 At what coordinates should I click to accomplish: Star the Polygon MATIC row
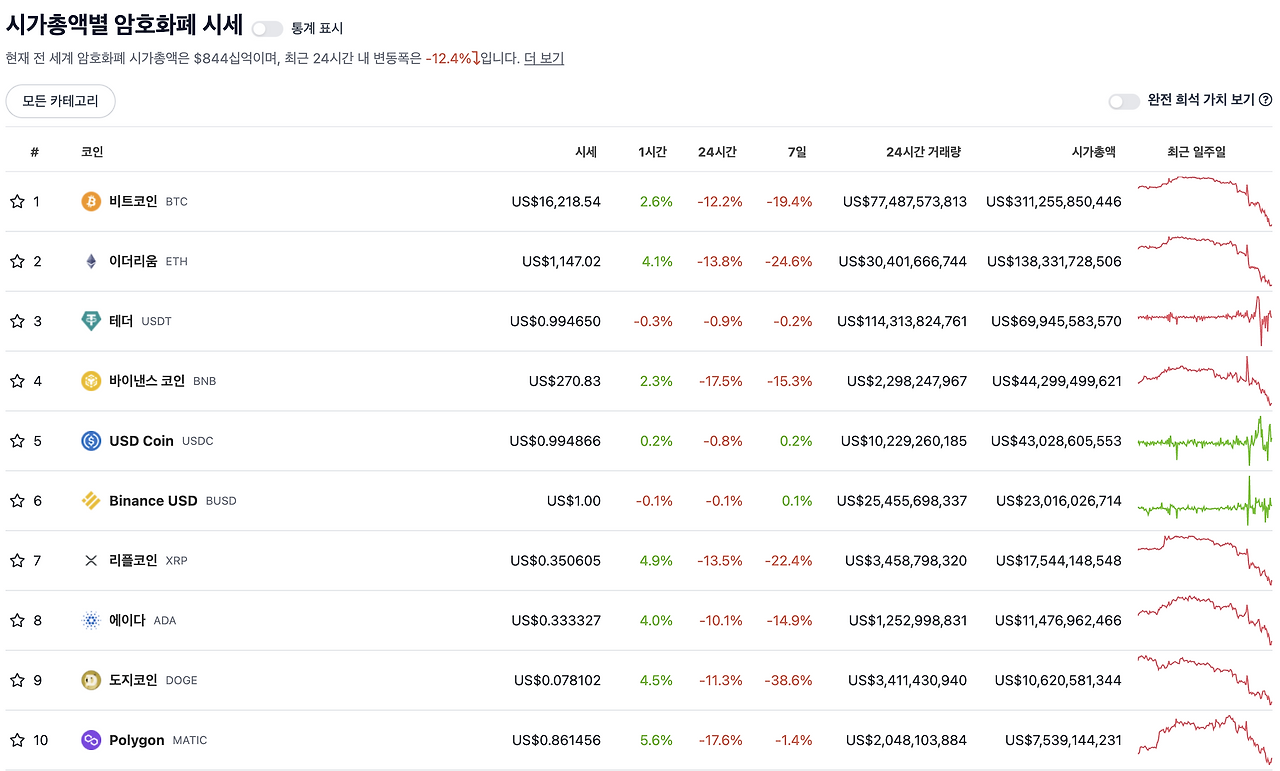tap(17, 741)
